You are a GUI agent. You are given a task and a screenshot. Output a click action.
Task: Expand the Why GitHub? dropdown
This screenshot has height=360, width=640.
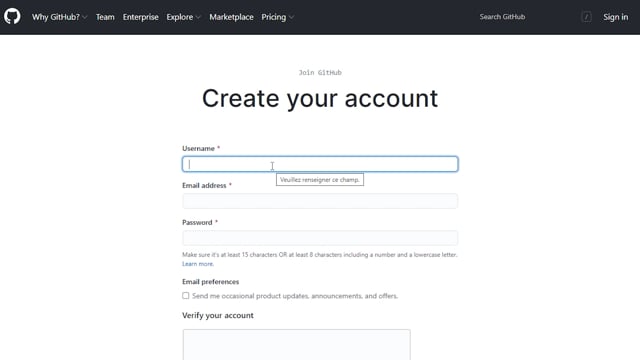pos(60,17)
